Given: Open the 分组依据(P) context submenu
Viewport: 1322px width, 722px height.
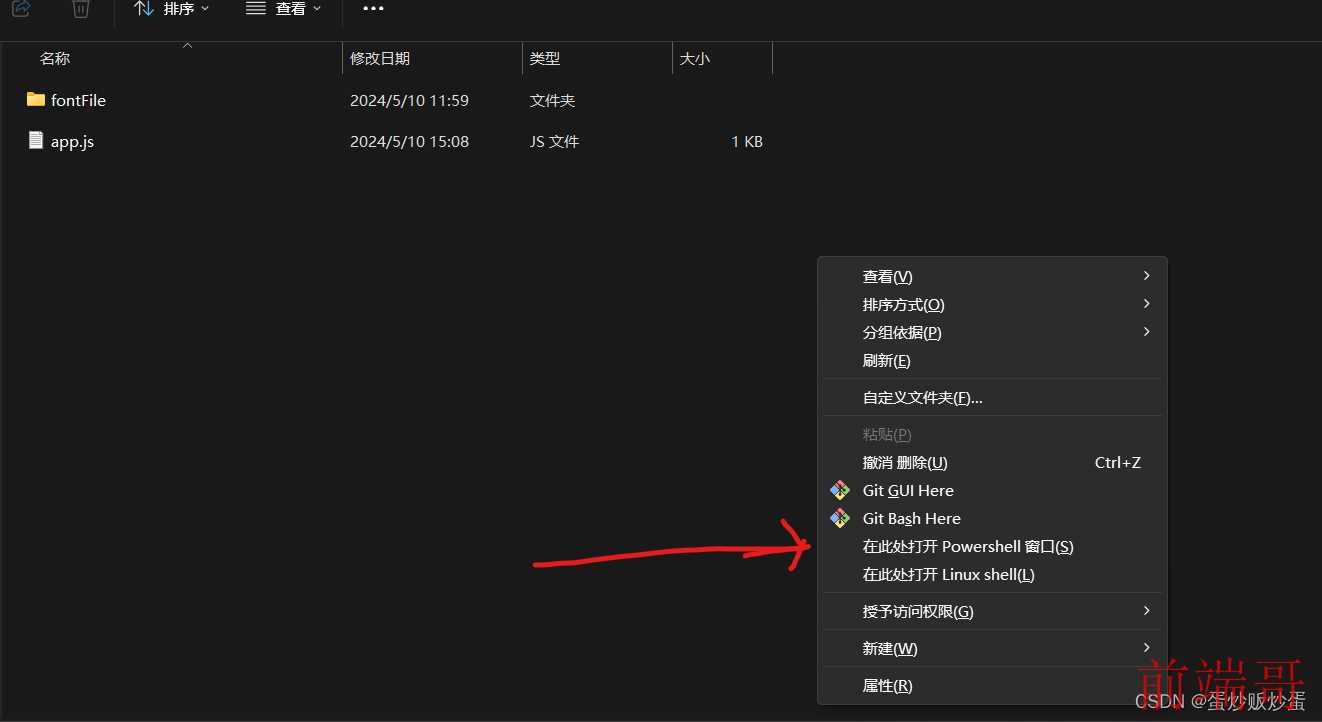Looking at the screenshot, I should 992,332.
